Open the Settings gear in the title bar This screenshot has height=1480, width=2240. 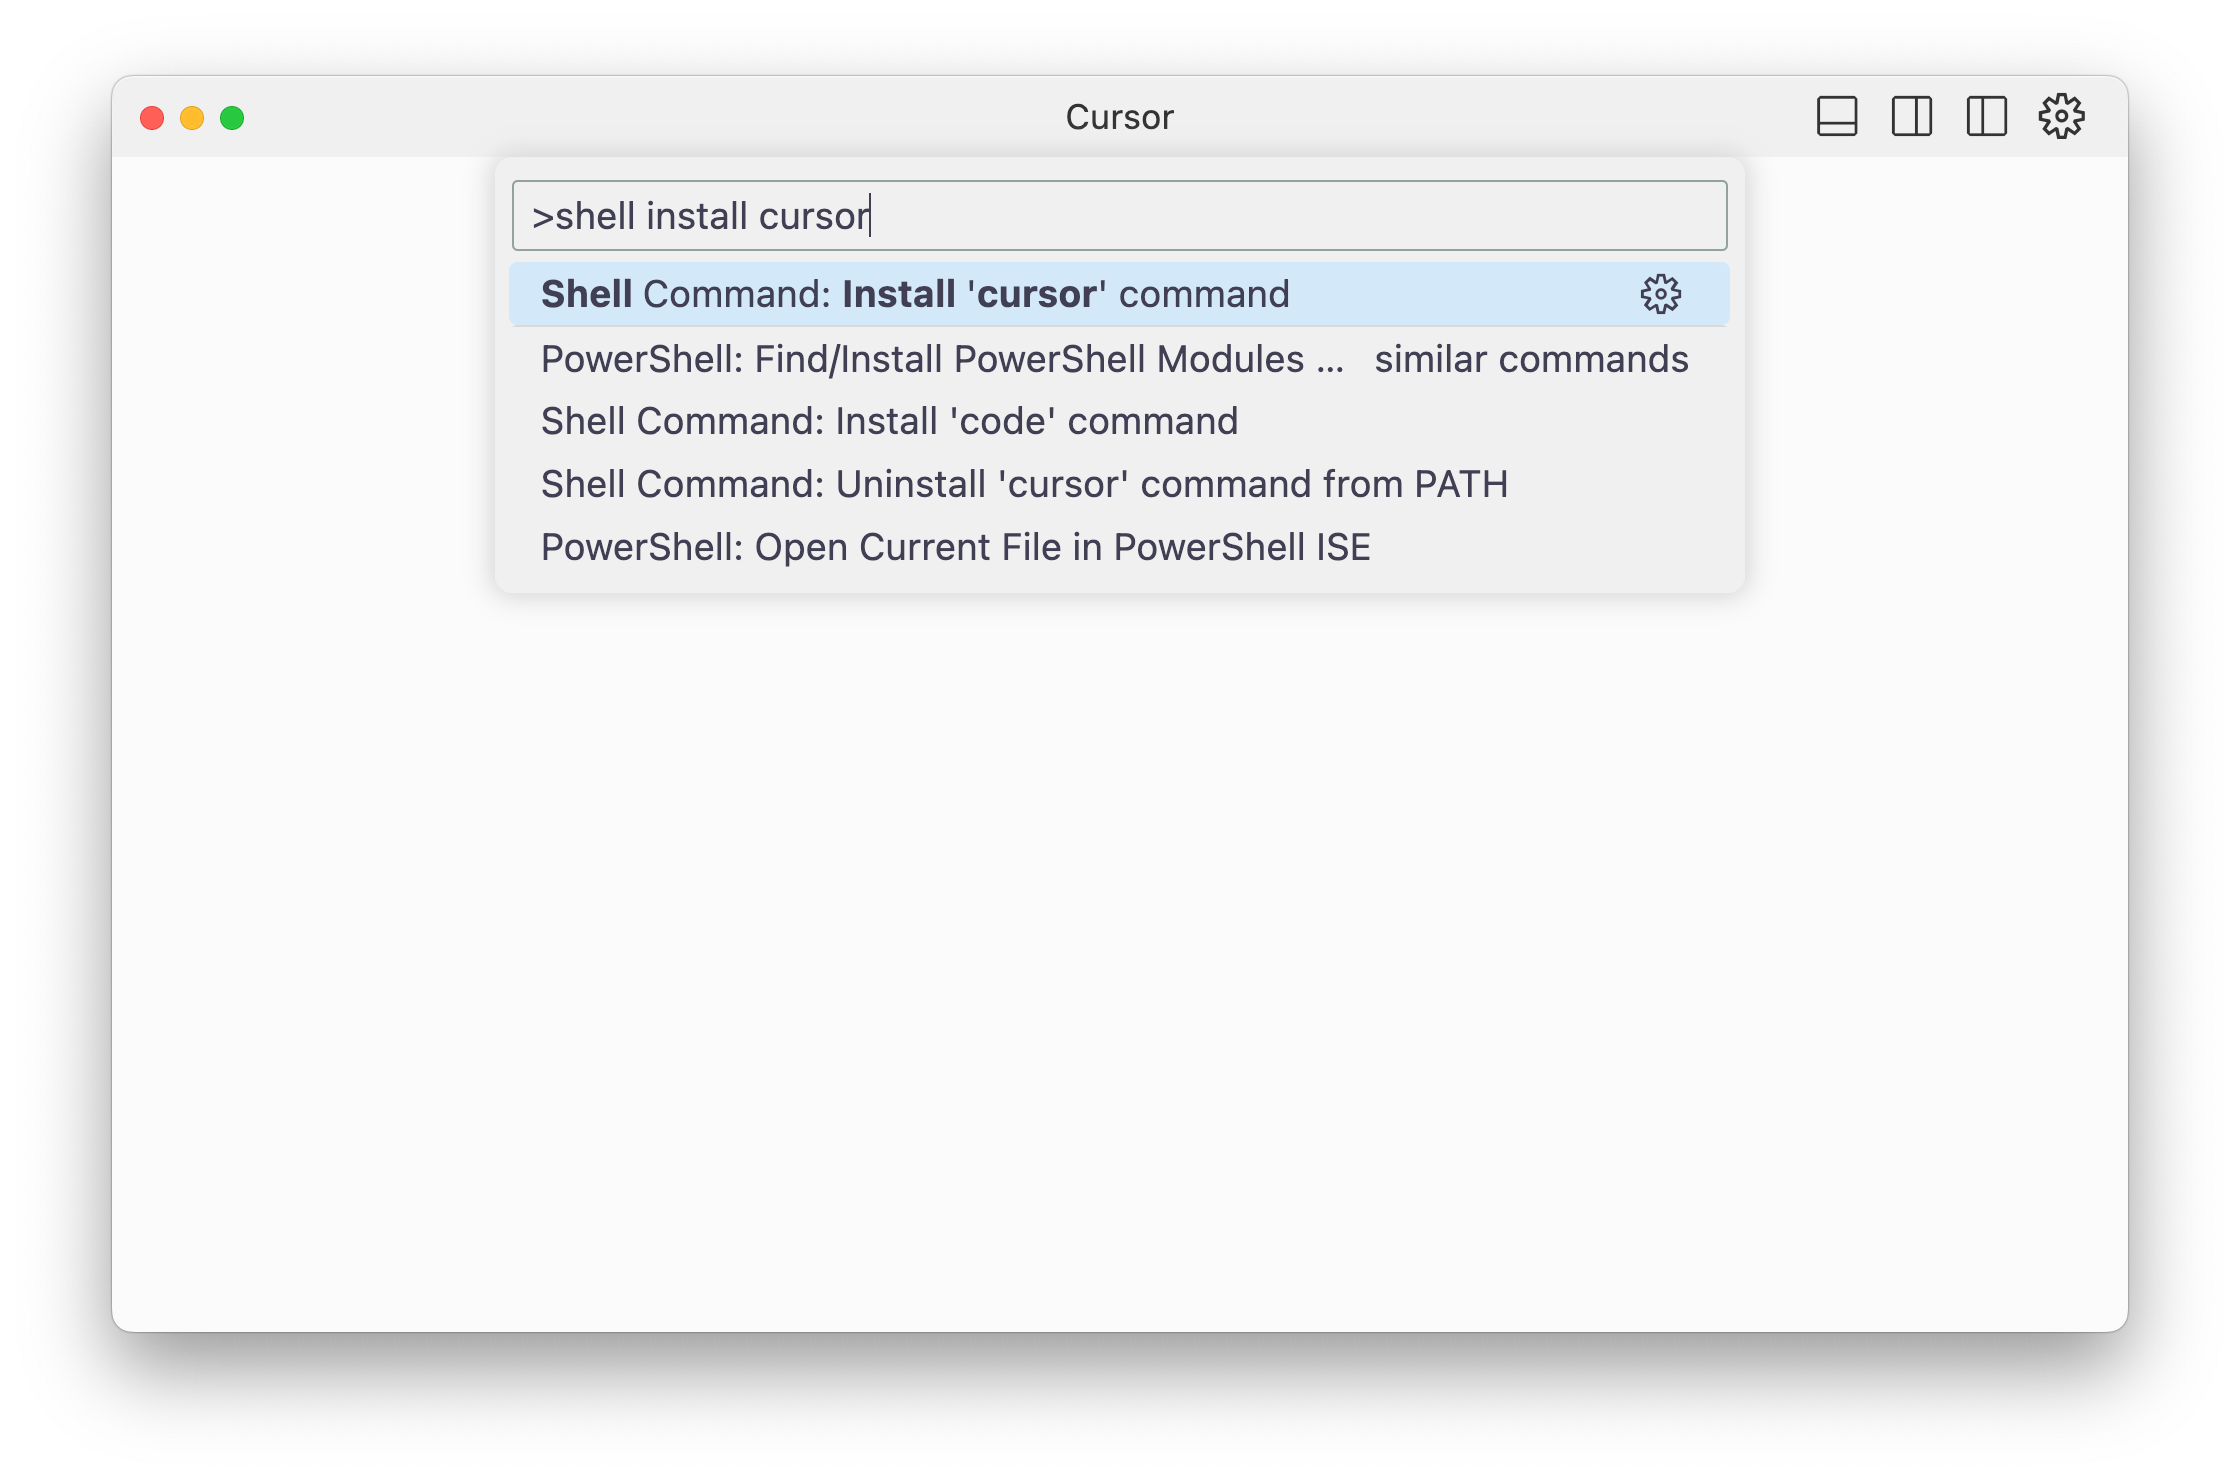pyautogui.click(x=2062, y=116)
